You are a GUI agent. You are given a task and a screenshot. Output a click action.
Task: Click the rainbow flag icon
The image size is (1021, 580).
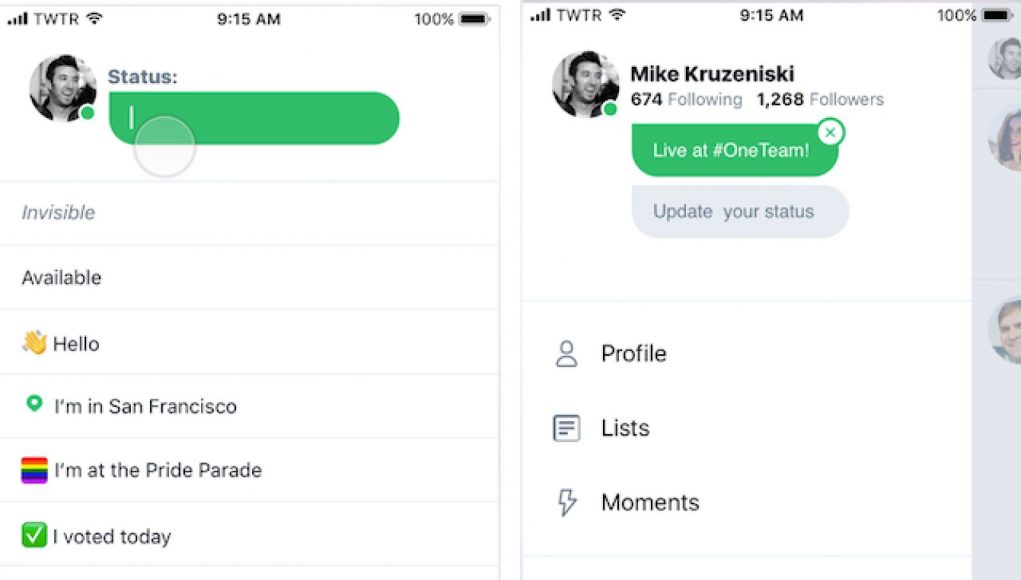pos(34,470)
